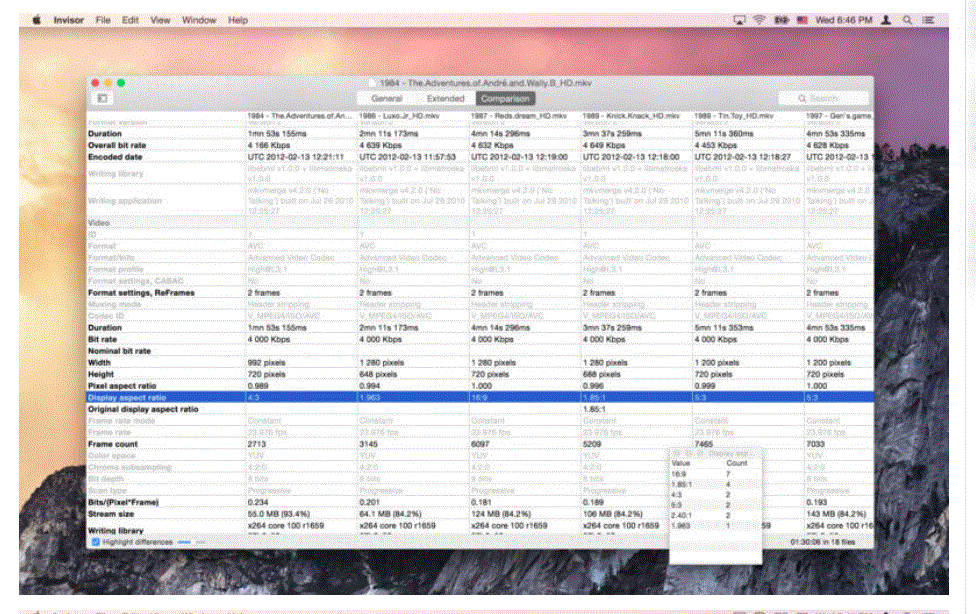Select the 2.40:1 row in value popup

716,516
